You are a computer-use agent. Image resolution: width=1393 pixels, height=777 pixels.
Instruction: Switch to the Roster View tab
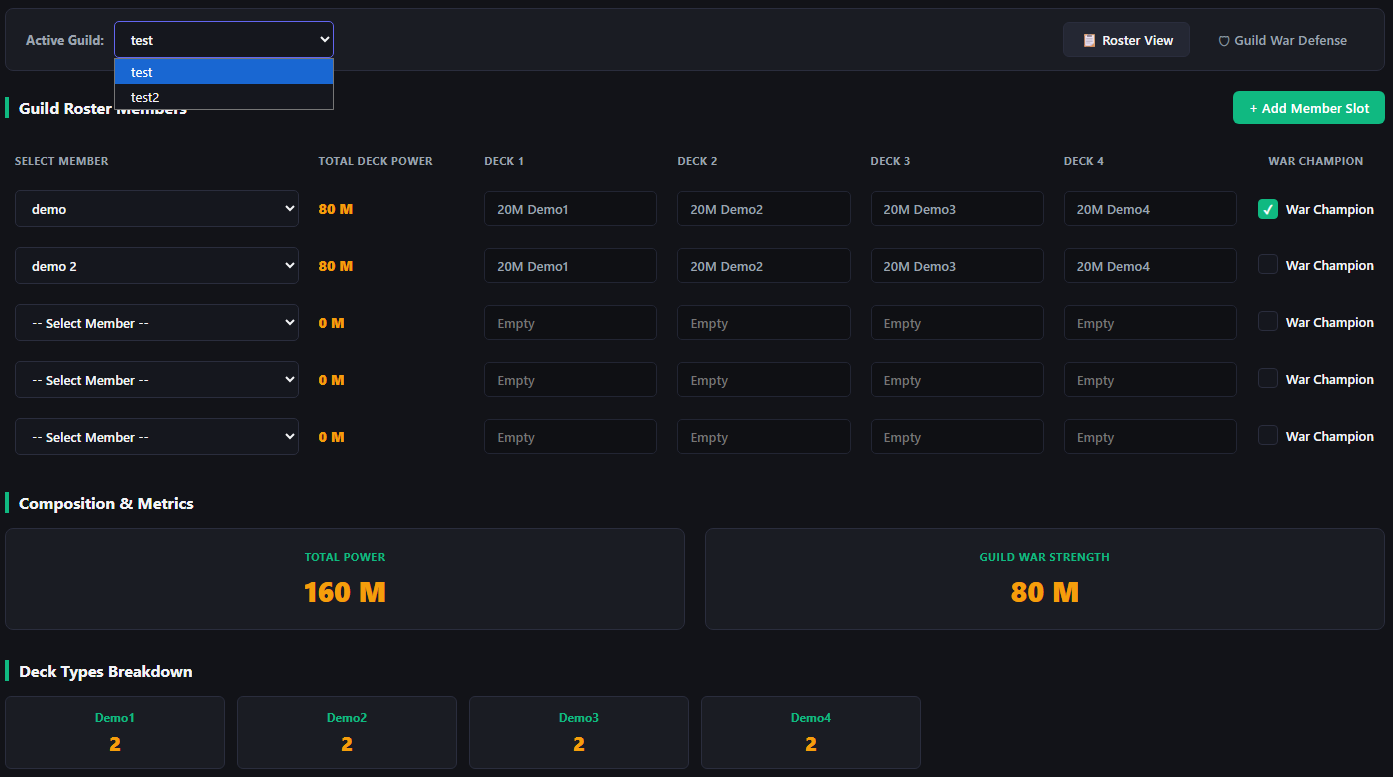pyautogui.click(x=1126, y=40)
